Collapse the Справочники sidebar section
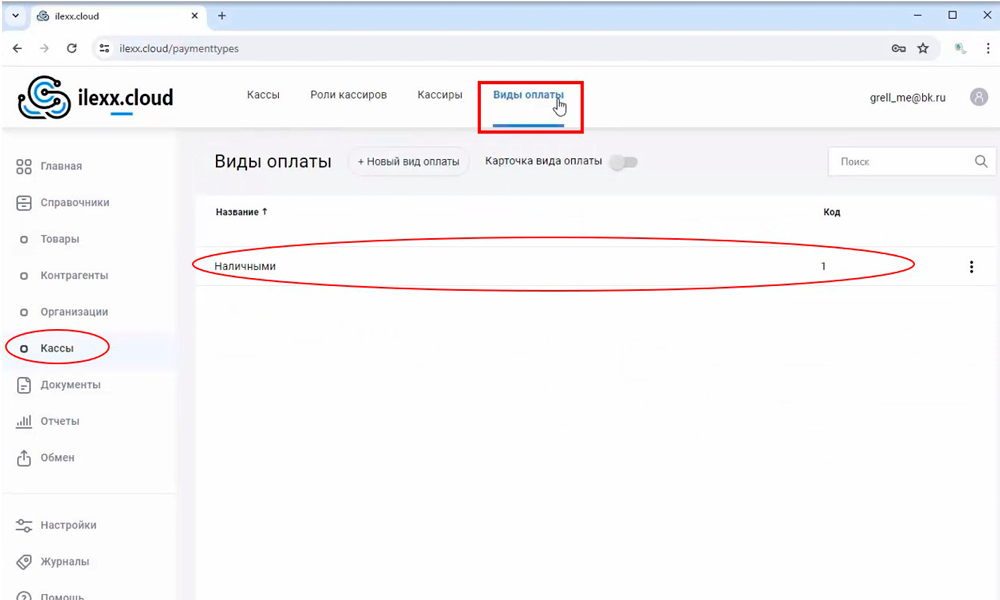This screenshot has height=600, width=1000. pos(74,203)
